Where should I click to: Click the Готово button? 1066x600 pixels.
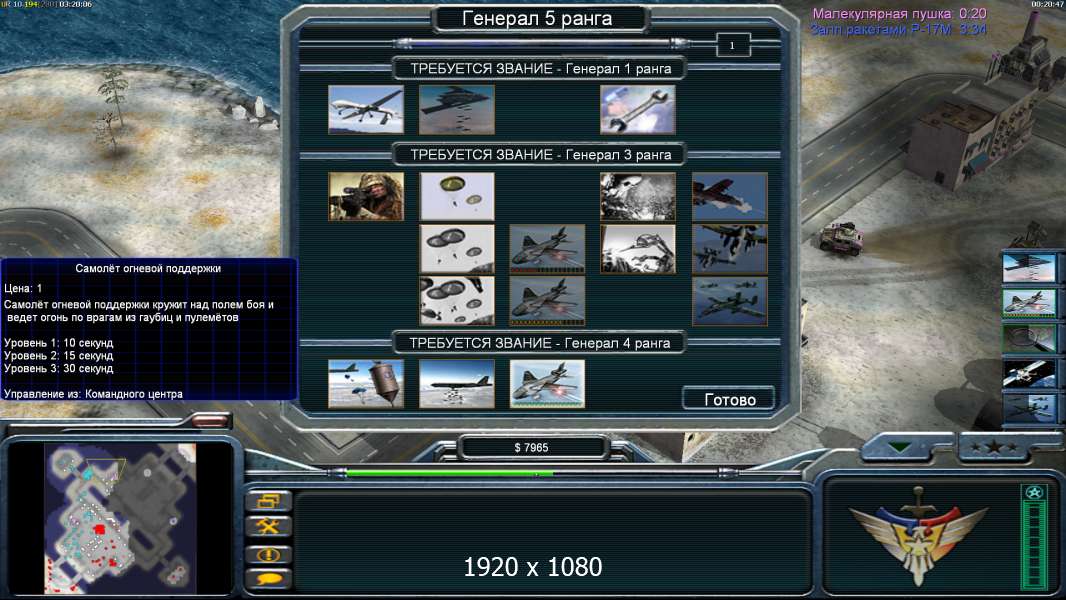729,400
